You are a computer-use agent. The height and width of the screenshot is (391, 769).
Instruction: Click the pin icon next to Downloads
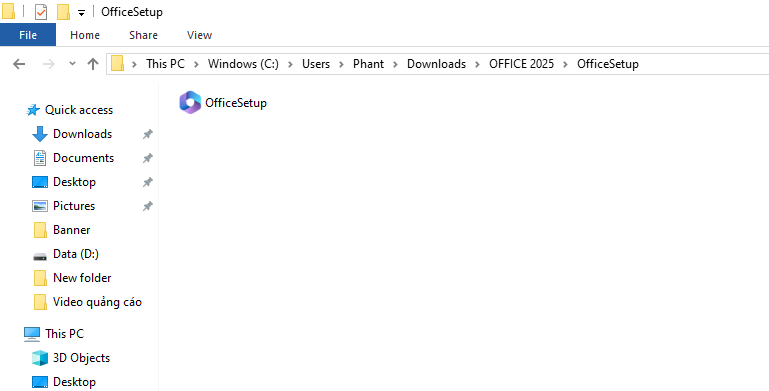[148, 134]
